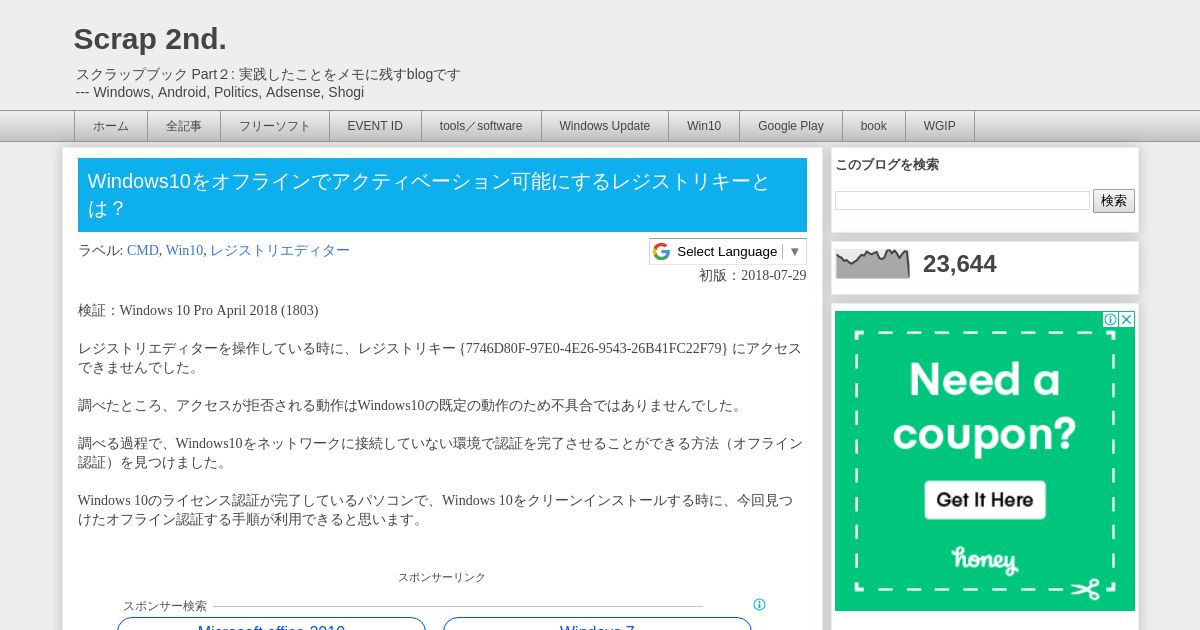Click the Google logo icon in translator
The height and width of the screenshot is (630, 1200).
tap(661, 251)
